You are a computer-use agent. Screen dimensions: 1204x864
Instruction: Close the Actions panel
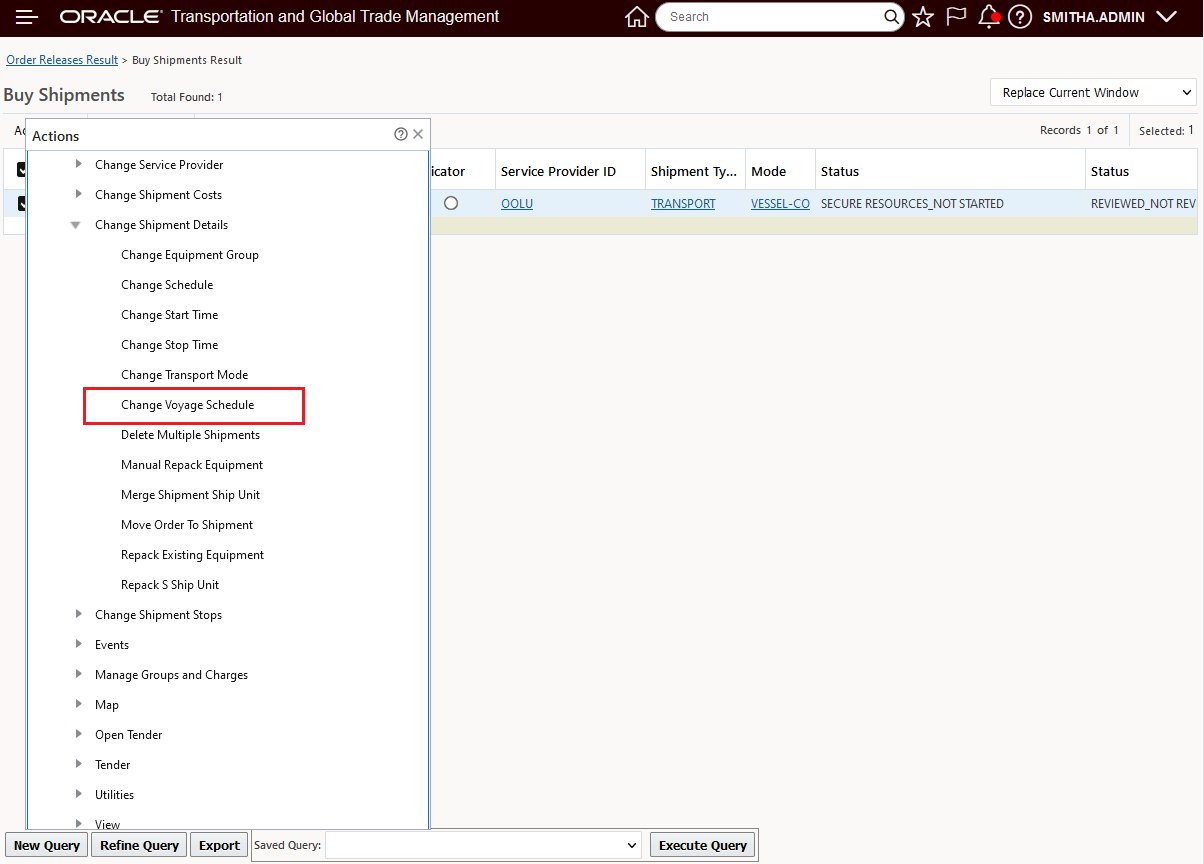coord(418,134)
